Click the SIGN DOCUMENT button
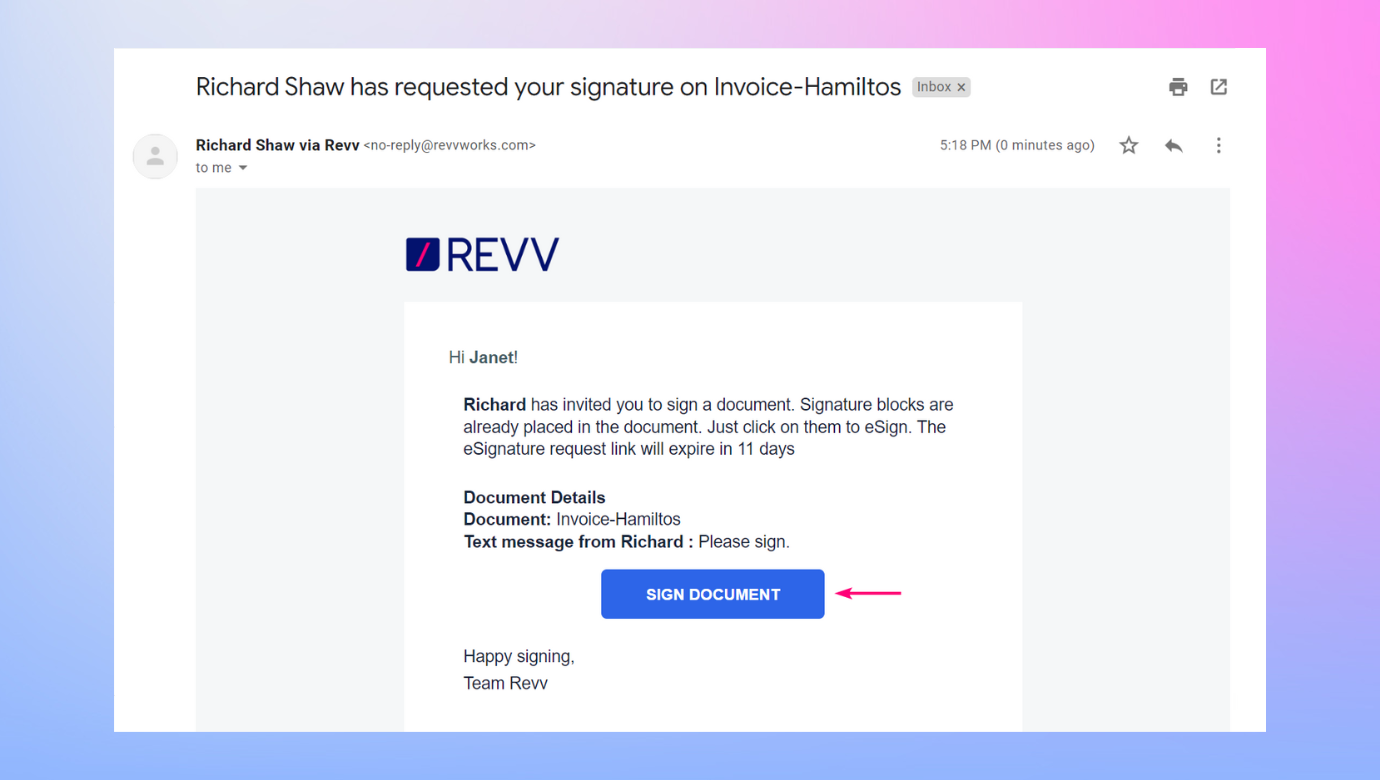The height and width of the screenshot is (780, 1380). 712,593
